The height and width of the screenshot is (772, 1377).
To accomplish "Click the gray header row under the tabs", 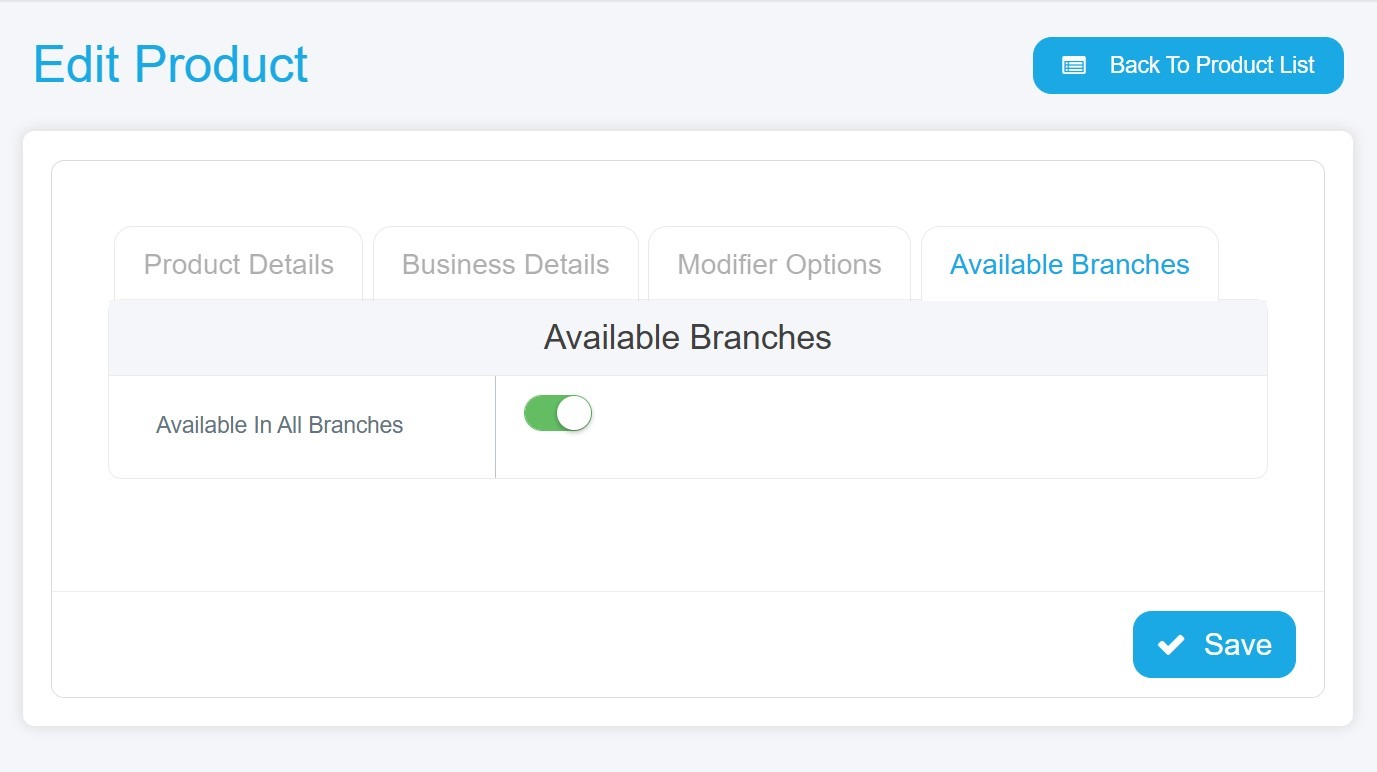I will point(688,338).
